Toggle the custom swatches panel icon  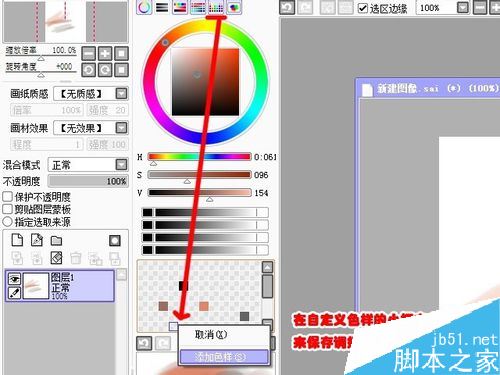216,7
